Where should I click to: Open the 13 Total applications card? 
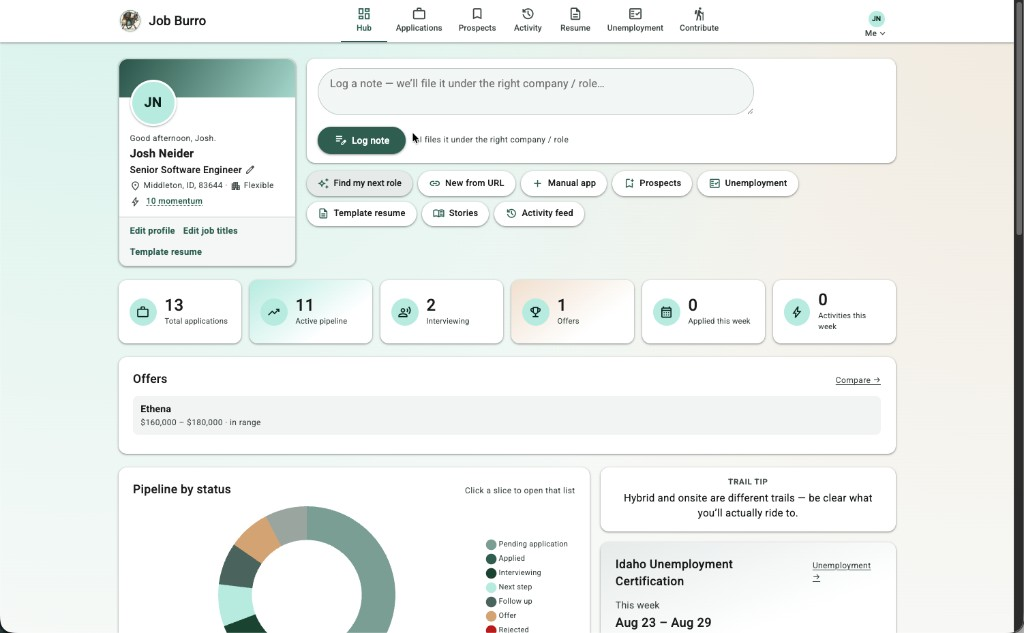click(x=180, y=312)
